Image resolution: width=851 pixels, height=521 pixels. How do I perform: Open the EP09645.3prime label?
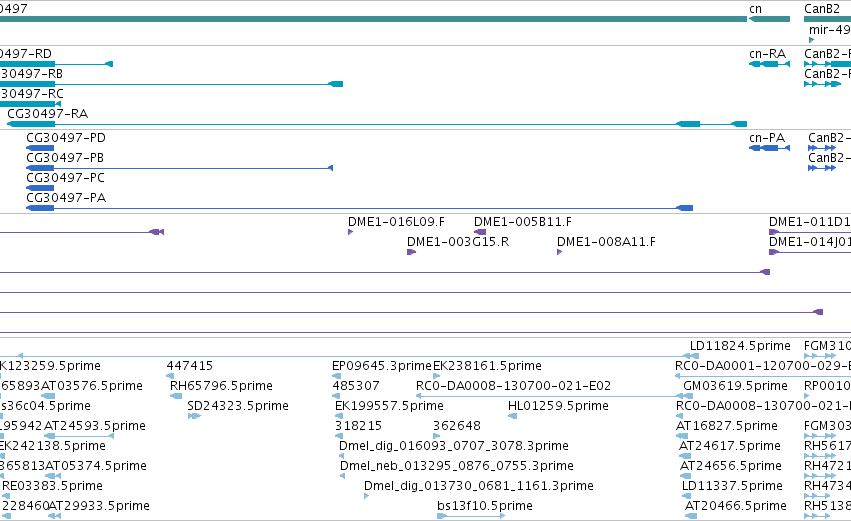tap(382, 366)
